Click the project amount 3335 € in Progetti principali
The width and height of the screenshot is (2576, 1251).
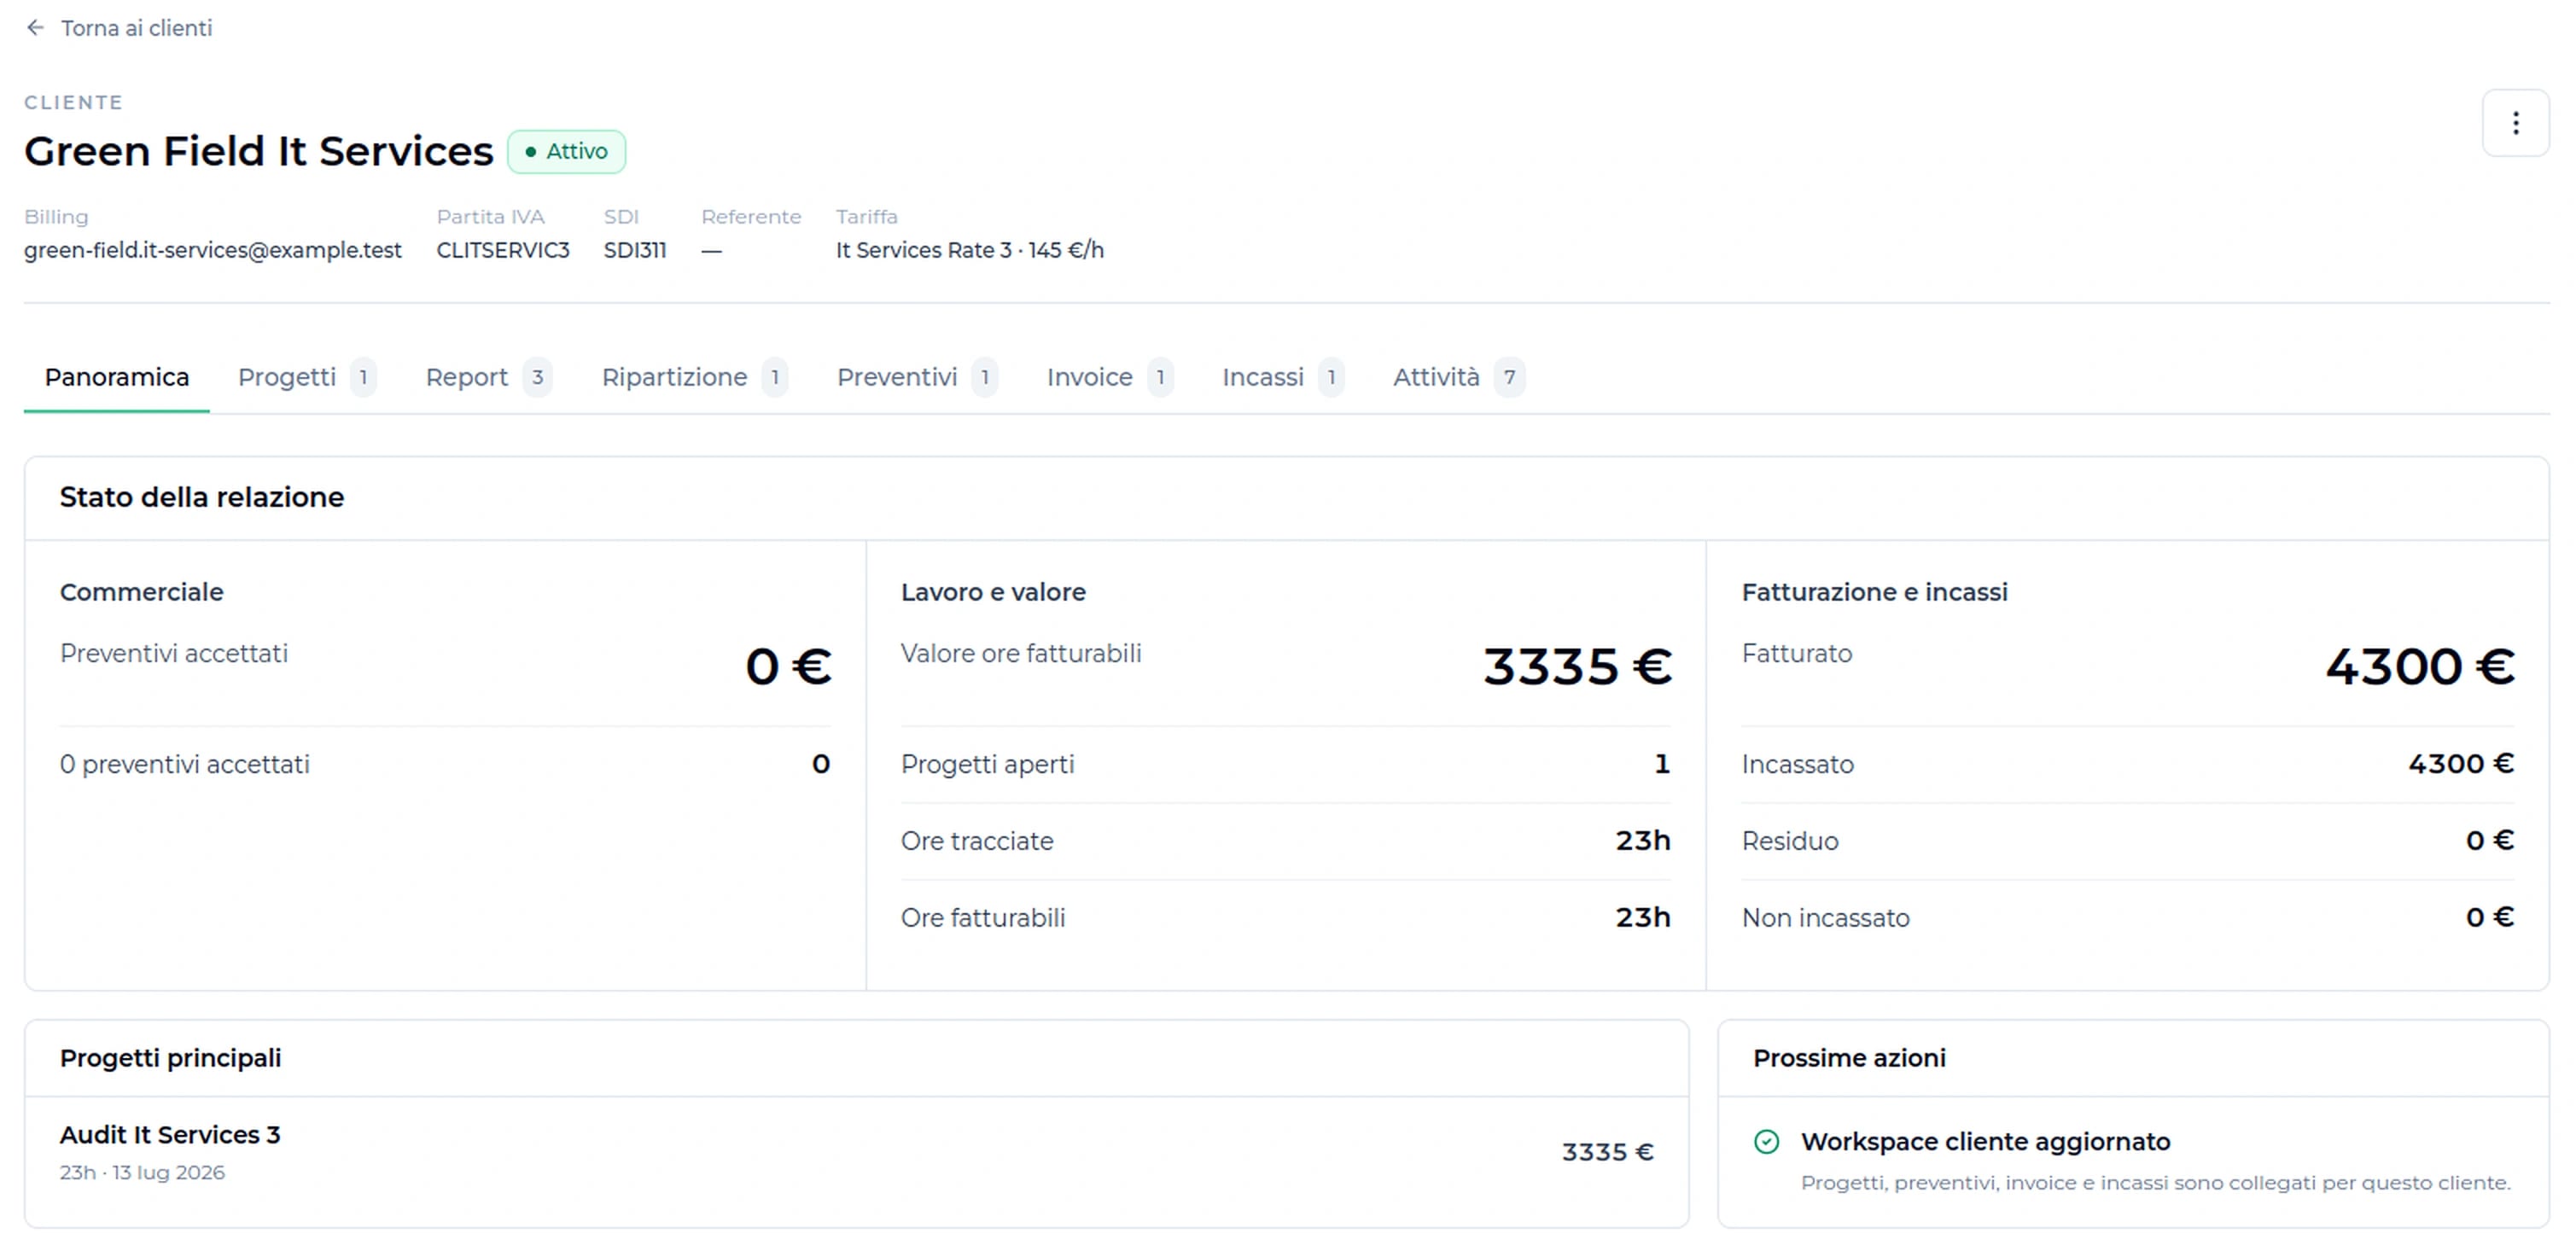(x=1608, y=1153)
